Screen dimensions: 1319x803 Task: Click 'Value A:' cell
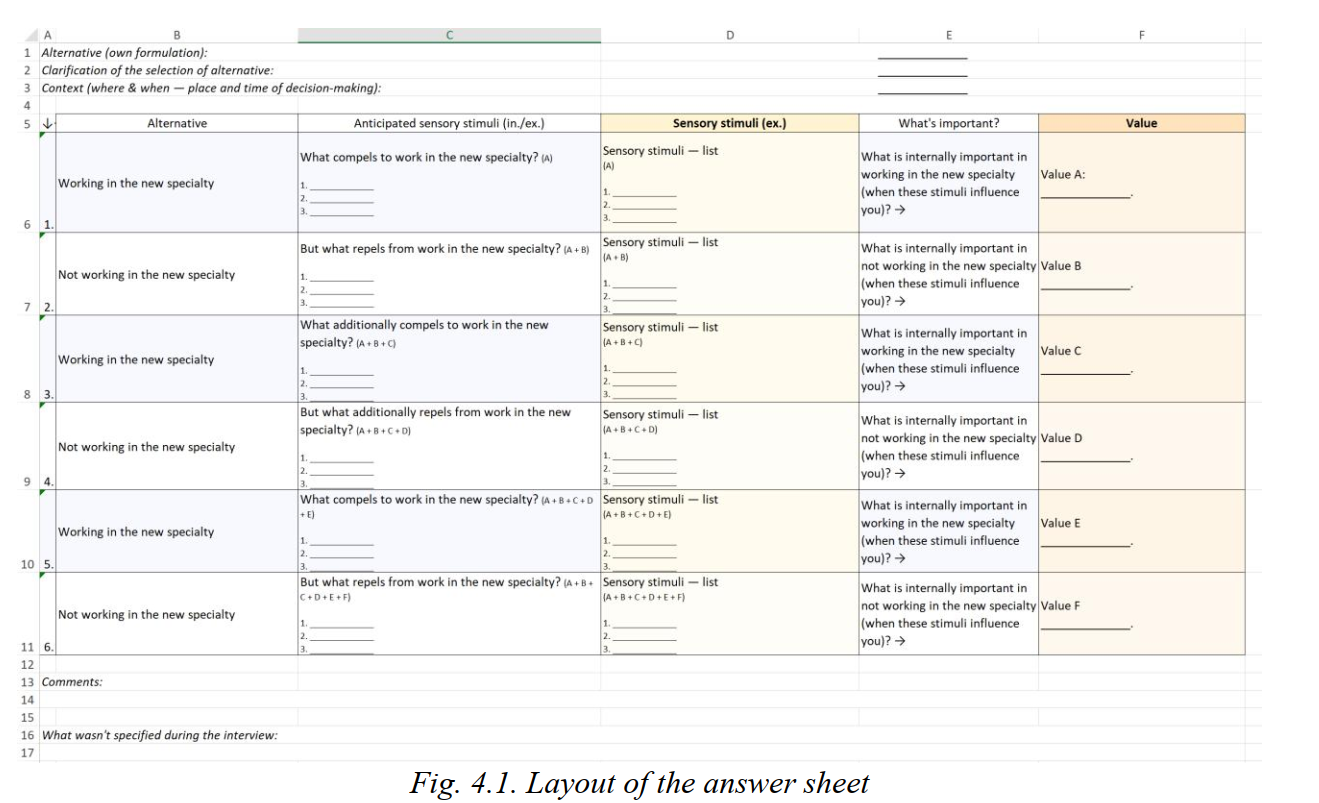tap(1141, 183)
